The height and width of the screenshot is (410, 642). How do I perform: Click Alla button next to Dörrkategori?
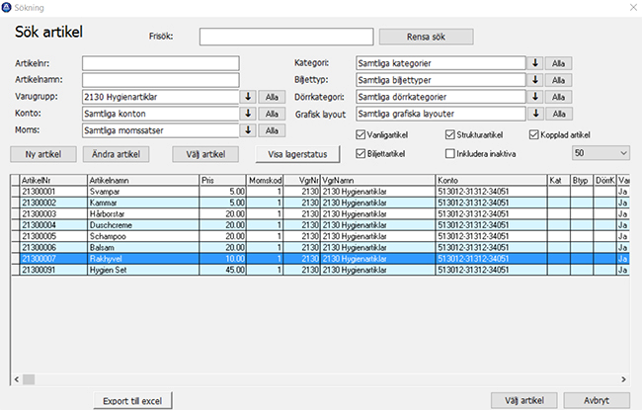(x=558, y=97)
